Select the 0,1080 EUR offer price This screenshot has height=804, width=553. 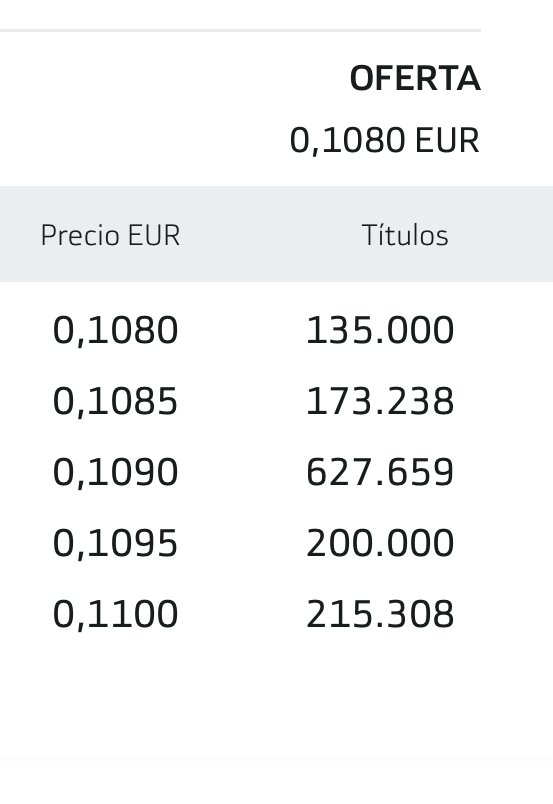pyautogui.click(x=384, y=140)
